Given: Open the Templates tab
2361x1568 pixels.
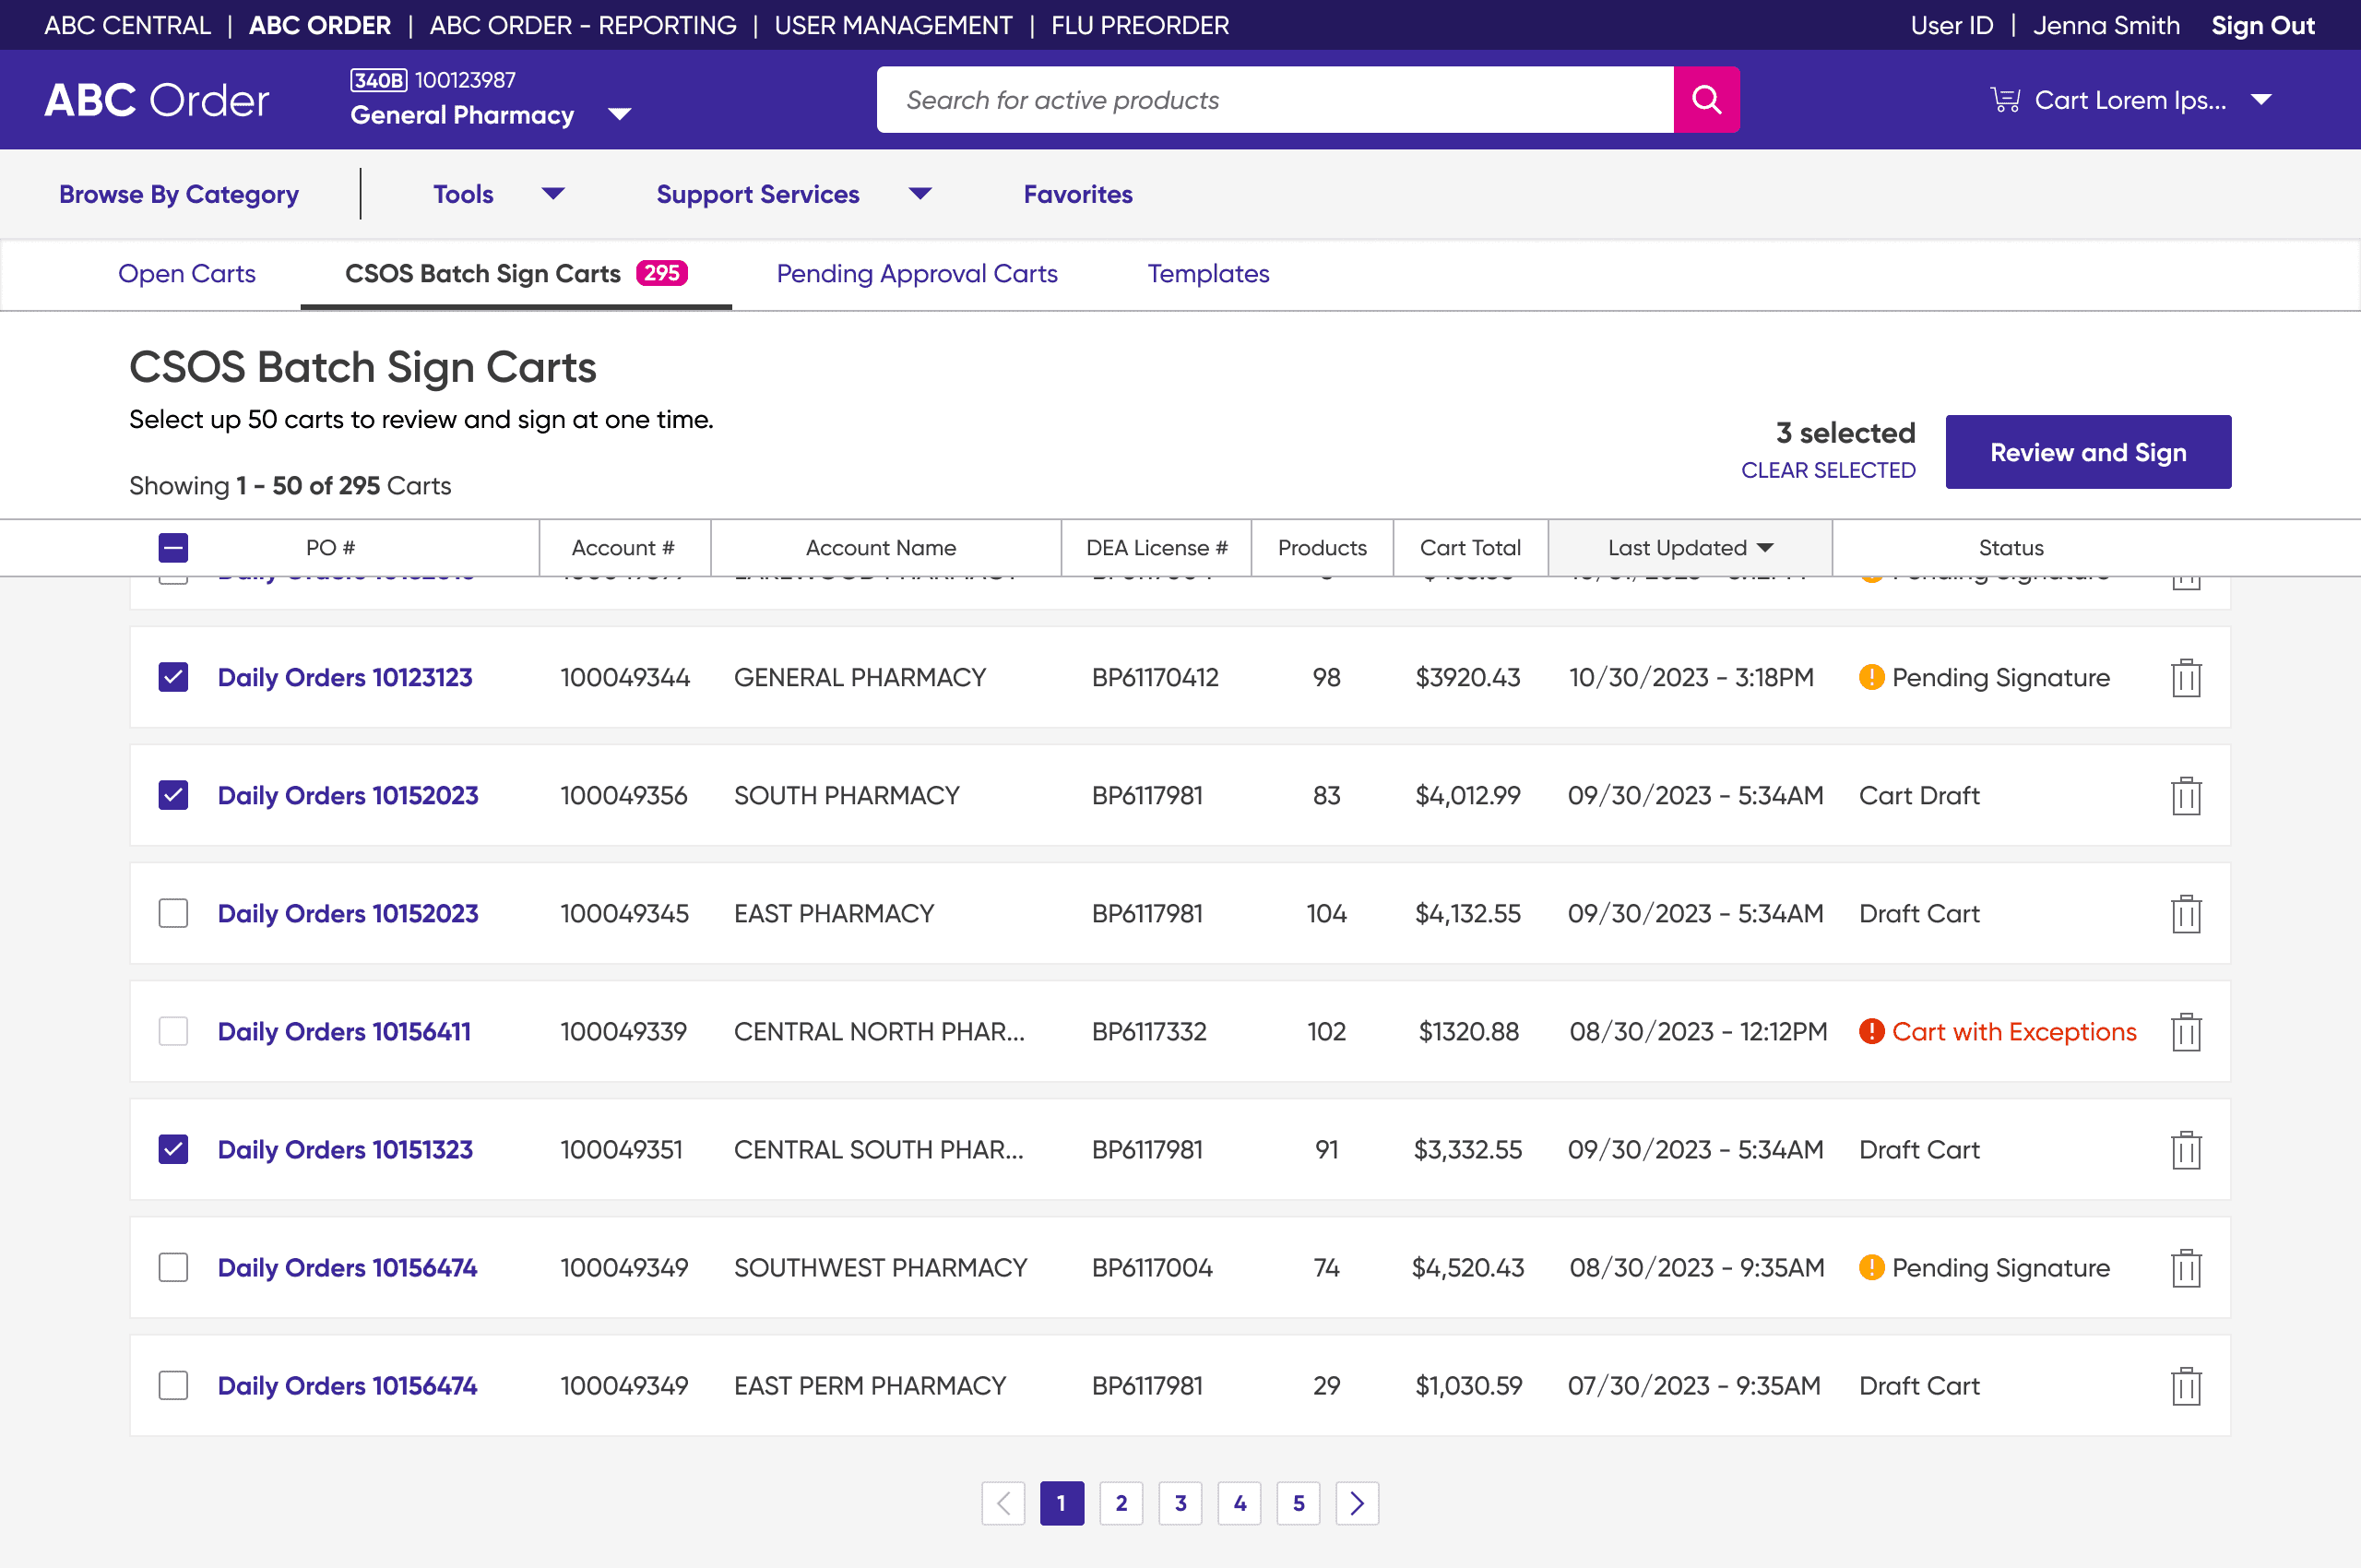Looking at the screenshot, I should click(1208, 273).
